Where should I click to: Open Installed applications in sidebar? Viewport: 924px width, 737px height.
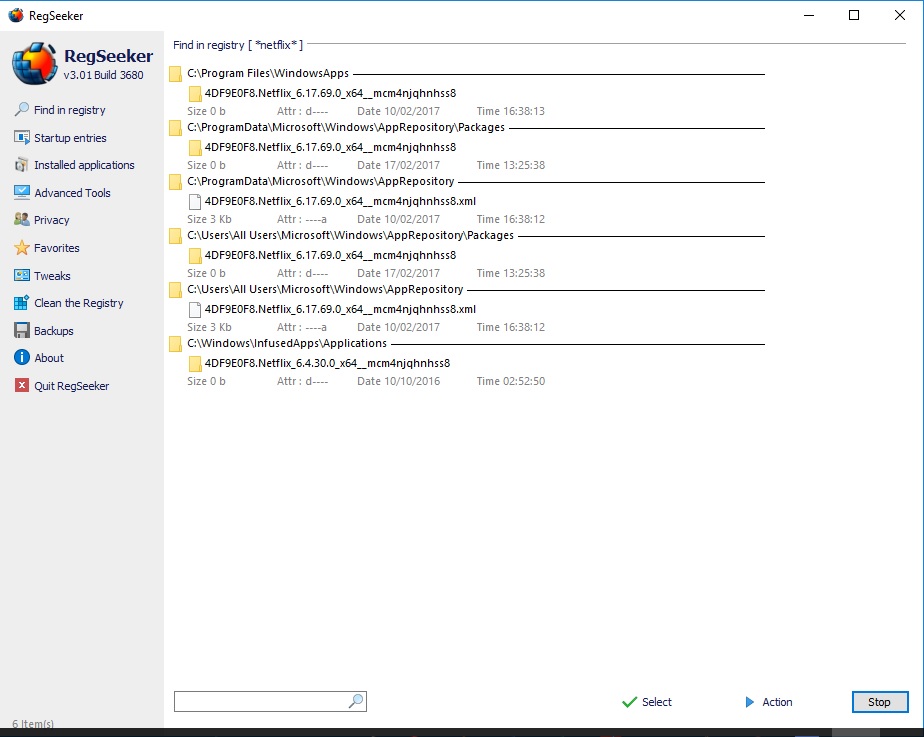tap(84, 165)
